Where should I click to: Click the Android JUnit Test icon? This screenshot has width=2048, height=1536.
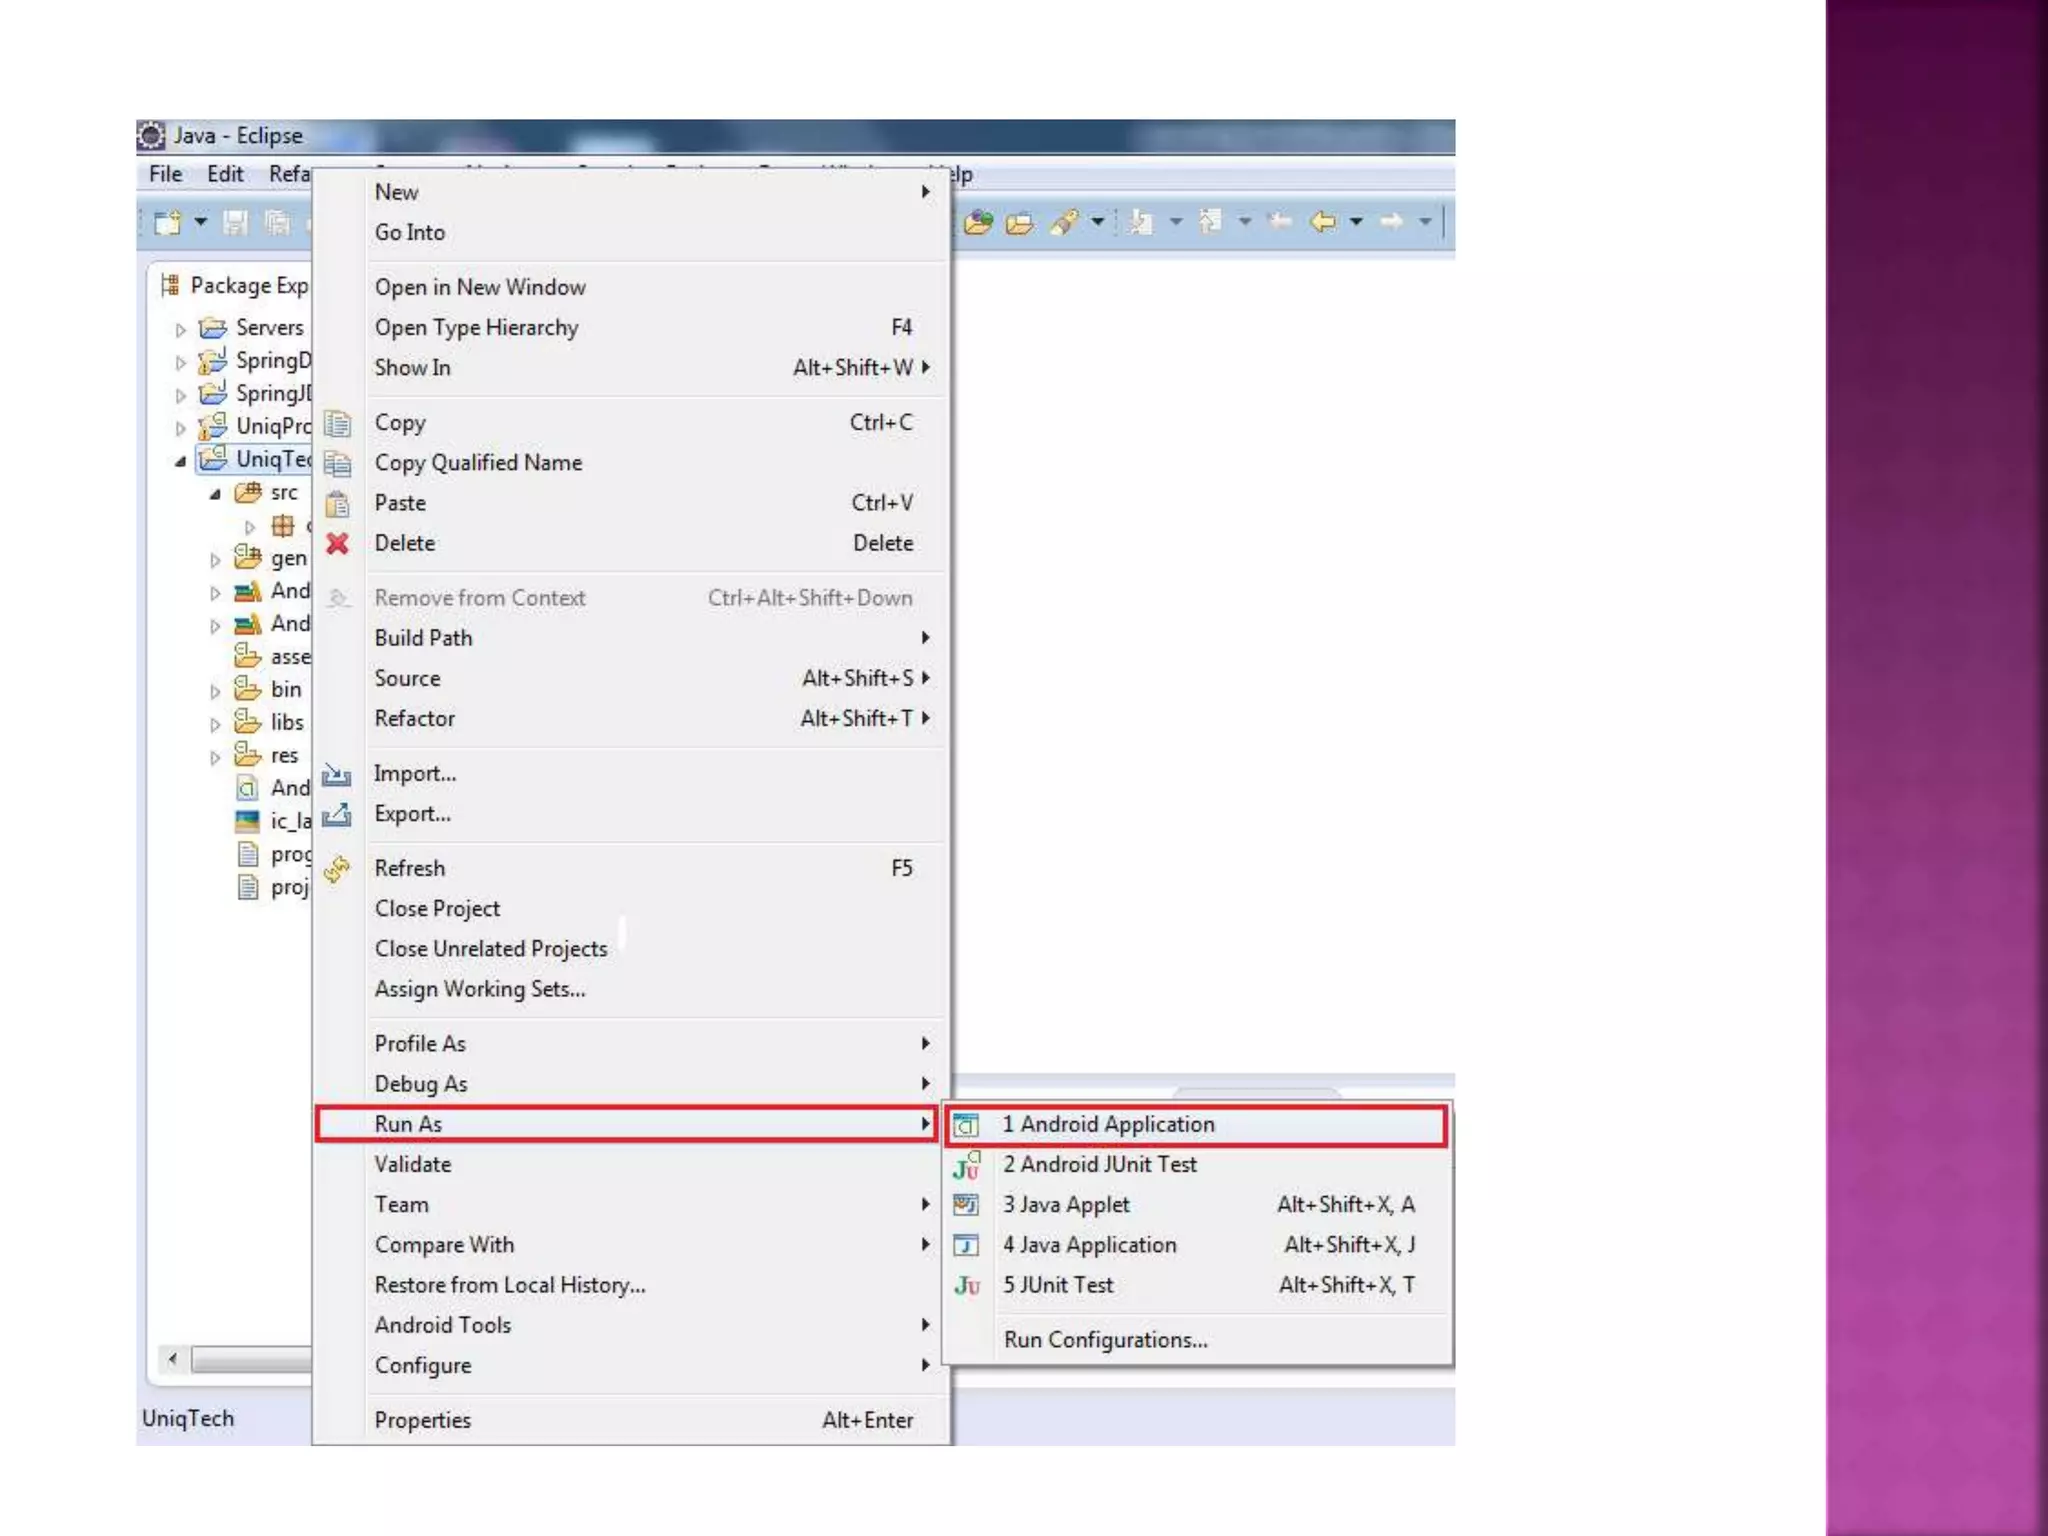(x=966, y=1166)
